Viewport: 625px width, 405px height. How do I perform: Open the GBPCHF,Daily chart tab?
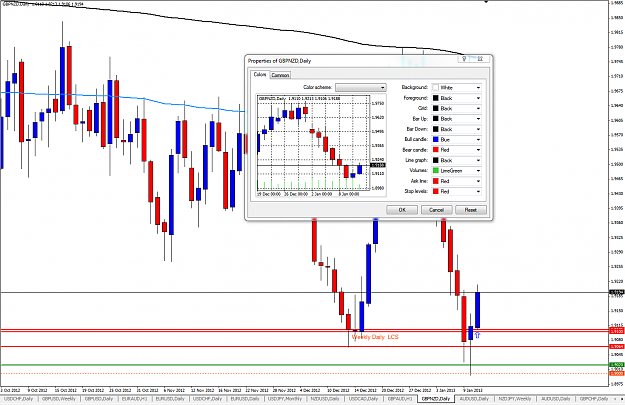tap(594, 399)
